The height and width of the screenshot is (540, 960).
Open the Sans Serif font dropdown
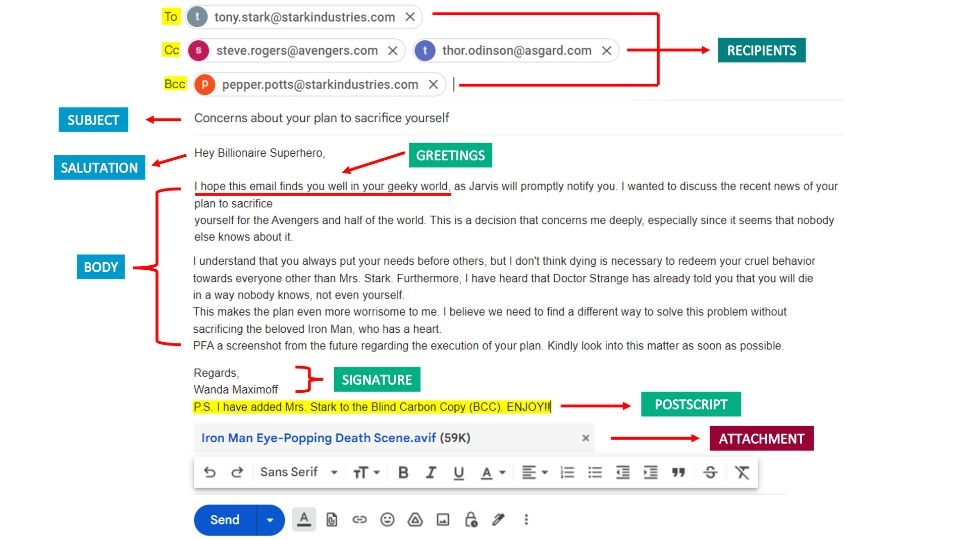pyautogui.click(x=299, y=472)
